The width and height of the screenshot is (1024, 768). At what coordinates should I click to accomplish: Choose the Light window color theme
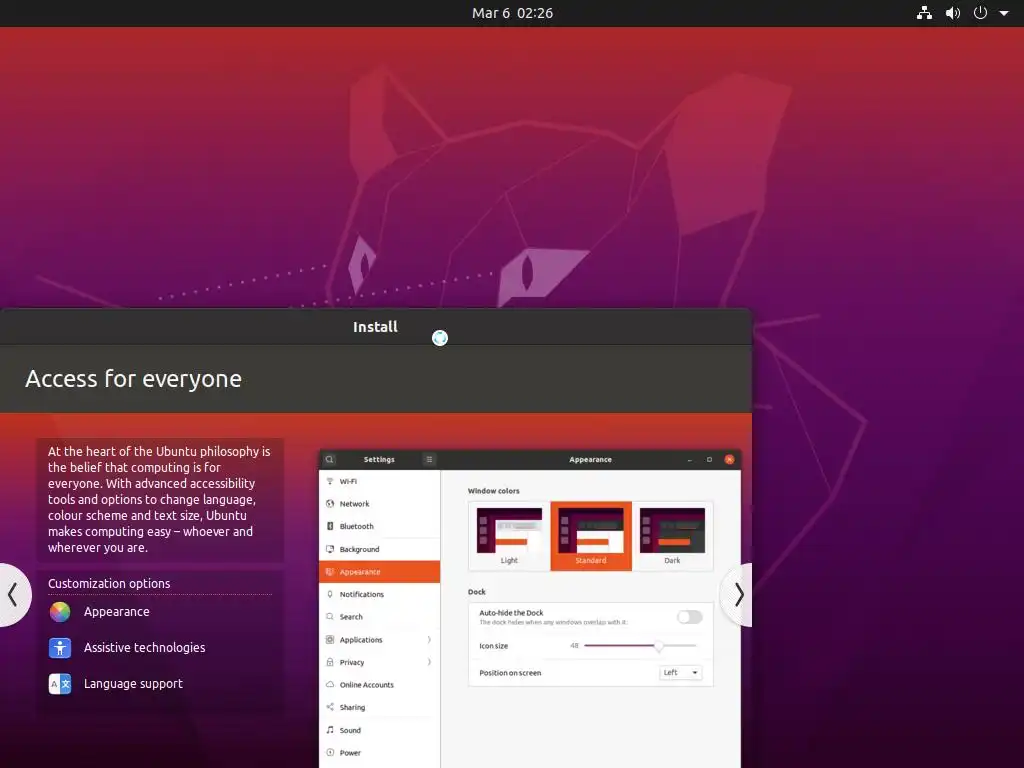click(x=509, y=536)
